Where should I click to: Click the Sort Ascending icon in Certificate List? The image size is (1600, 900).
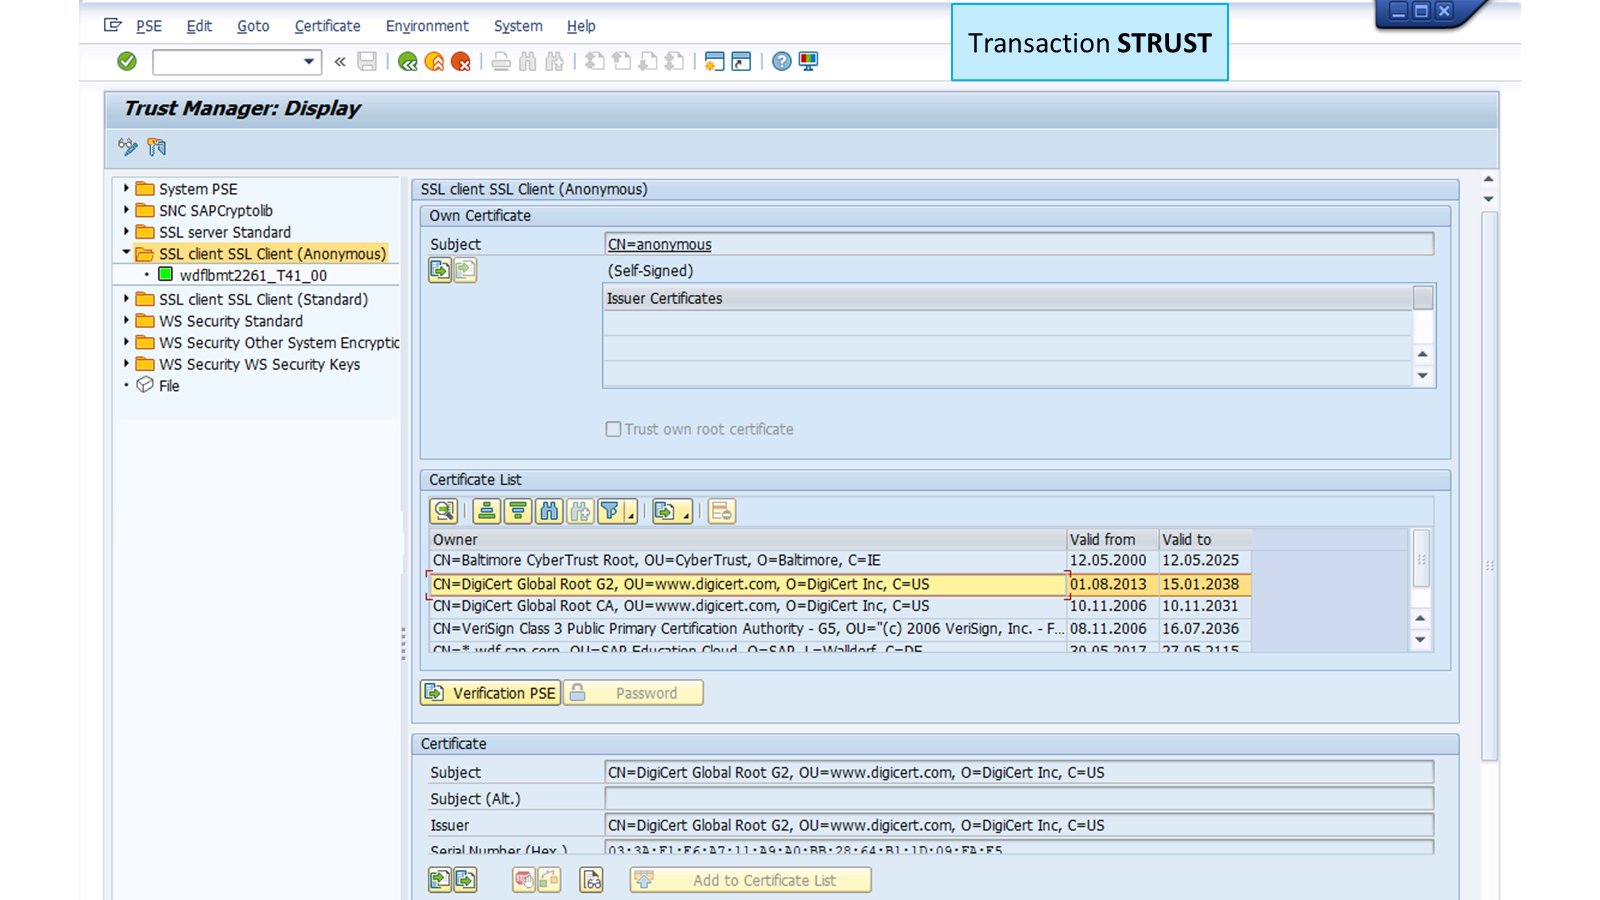[487, 512]
